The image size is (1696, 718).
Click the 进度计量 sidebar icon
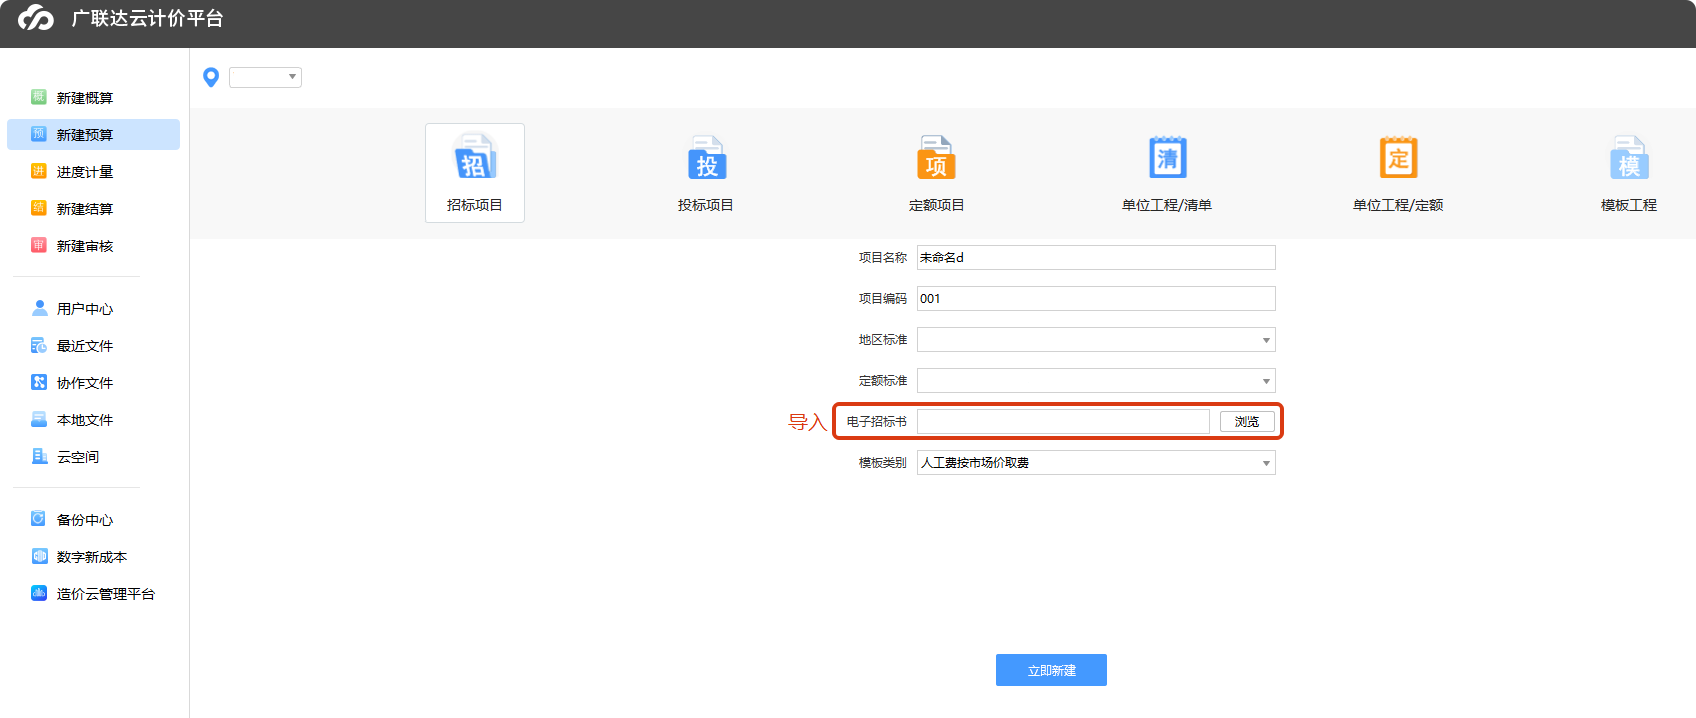pyautogui.click(x=39, y=171)
